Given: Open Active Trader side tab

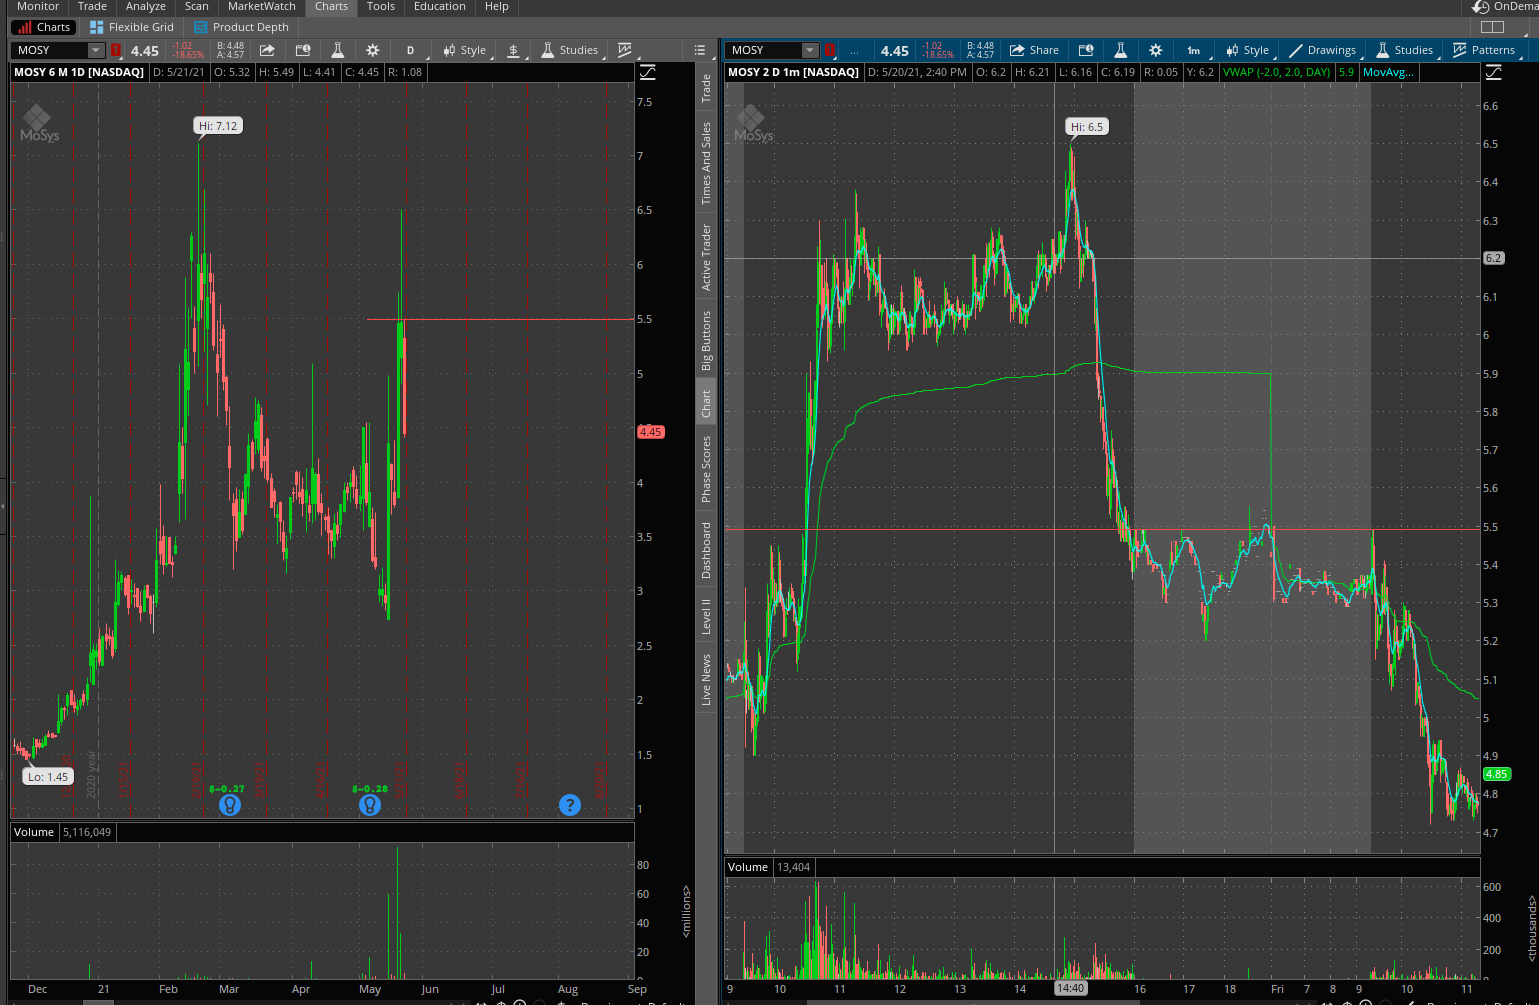Looking at the screenshot, I should 706,257.
